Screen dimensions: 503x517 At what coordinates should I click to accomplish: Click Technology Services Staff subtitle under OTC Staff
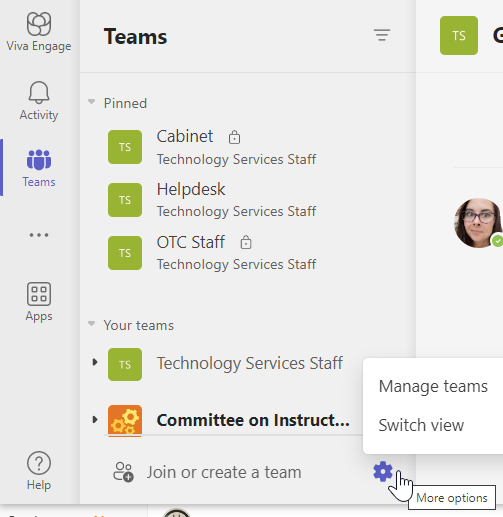point(236,264)
